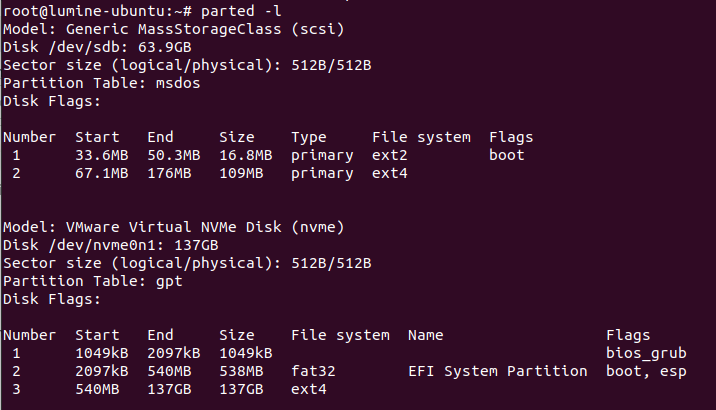Click the 'boot' flag of the ext2 partition

[x=507, y=155]
